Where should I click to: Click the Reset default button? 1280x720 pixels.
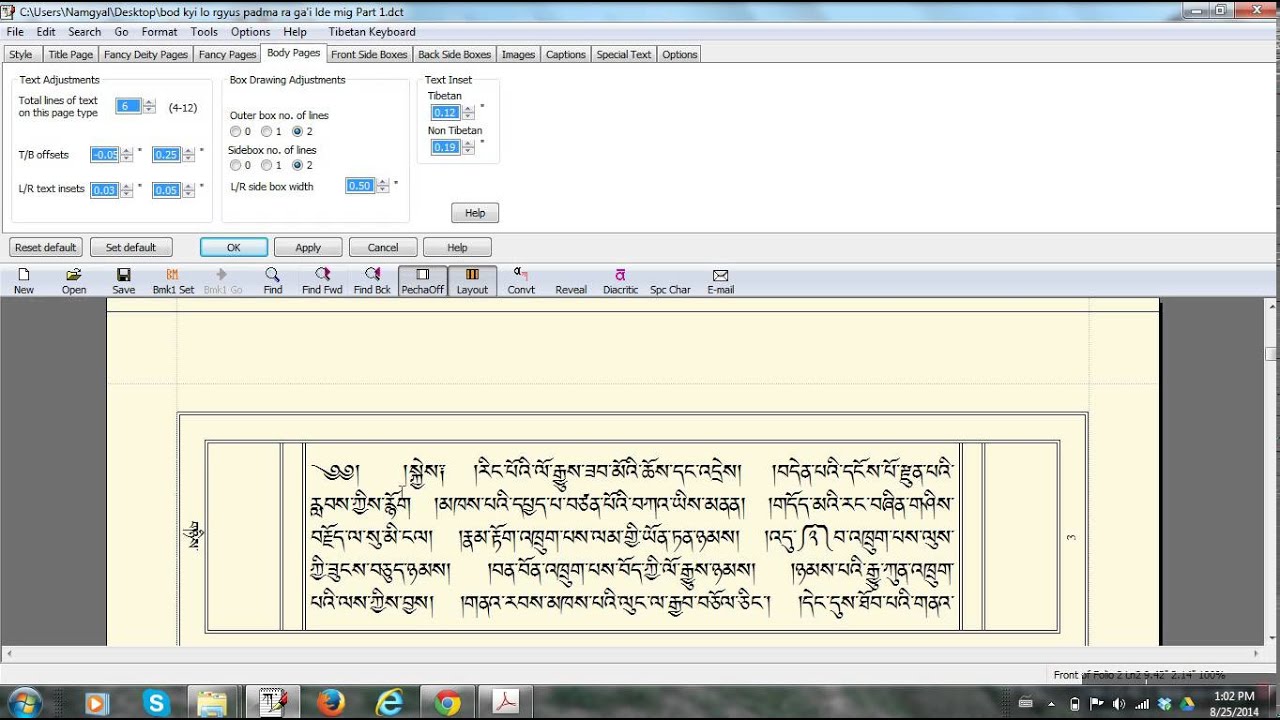[x=45, y=247]
